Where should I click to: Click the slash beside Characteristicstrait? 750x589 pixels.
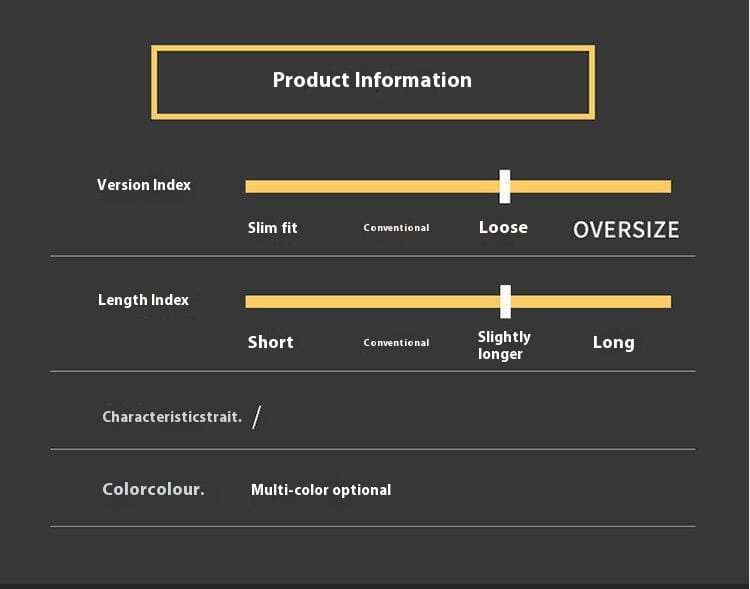[x=257, y=416]
